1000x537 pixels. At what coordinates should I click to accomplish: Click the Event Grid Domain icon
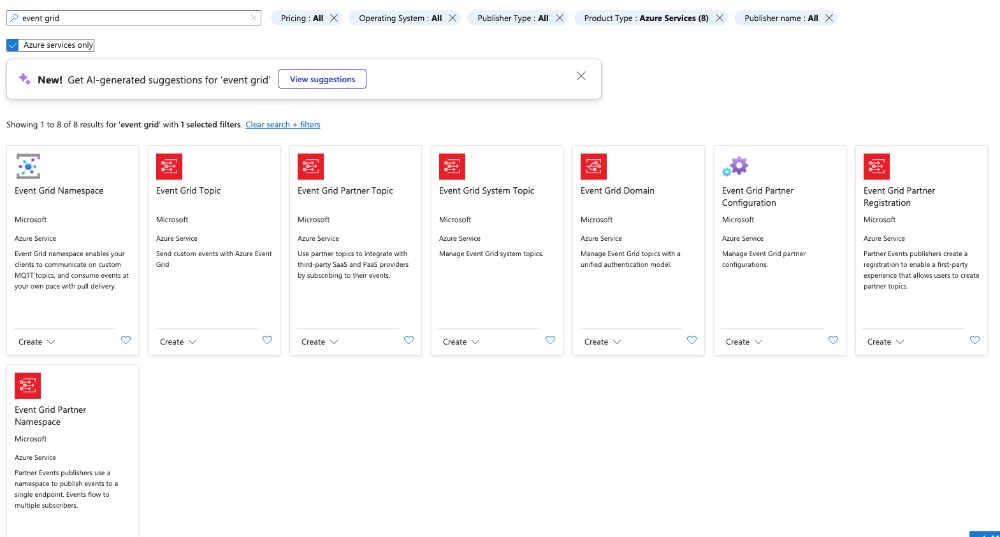[594, 166]
